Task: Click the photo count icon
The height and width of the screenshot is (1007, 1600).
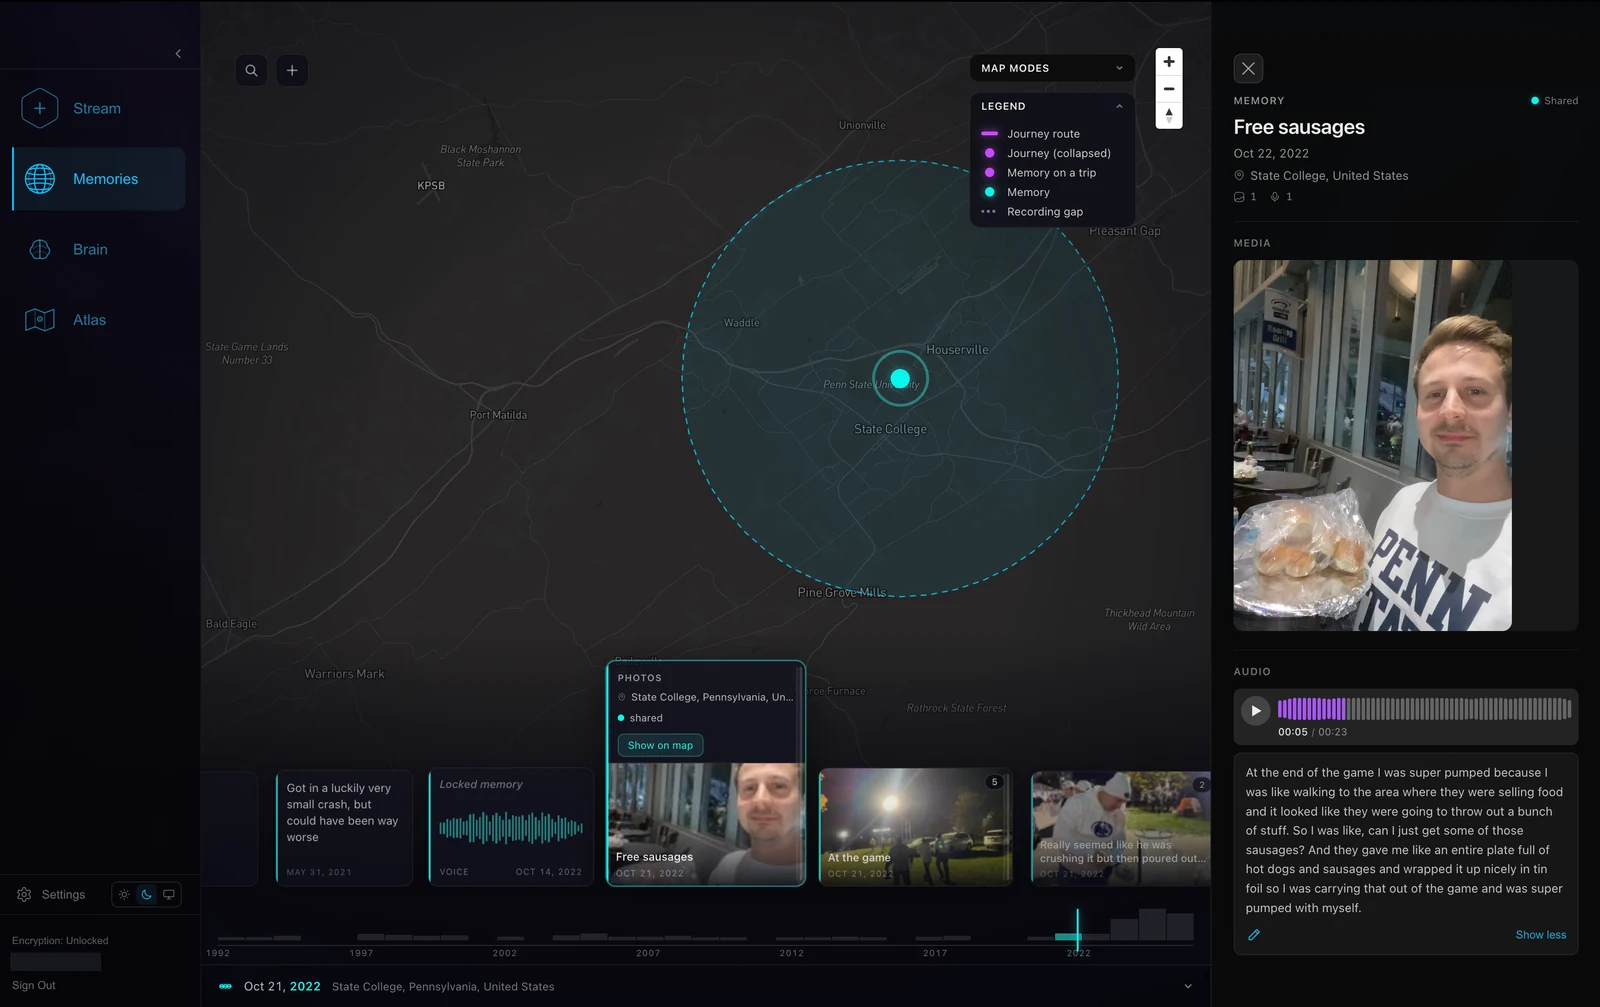Action: coord(1240,197)
